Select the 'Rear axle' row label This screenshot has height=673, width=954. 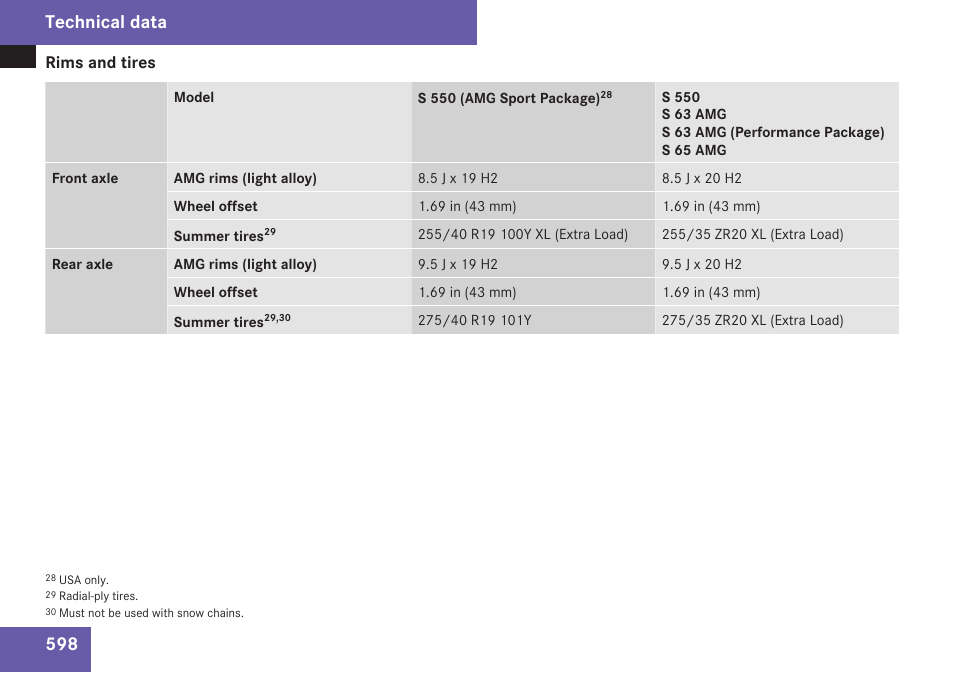coord(82,264)
